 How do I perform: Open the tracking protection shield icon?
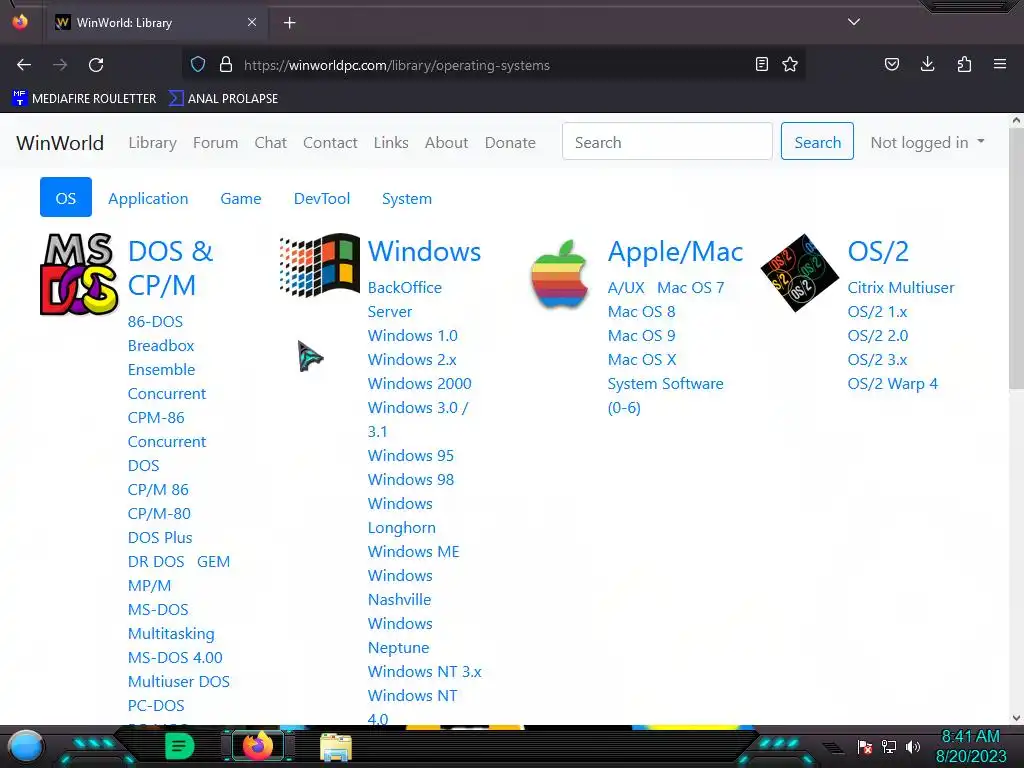coord(198,65)
